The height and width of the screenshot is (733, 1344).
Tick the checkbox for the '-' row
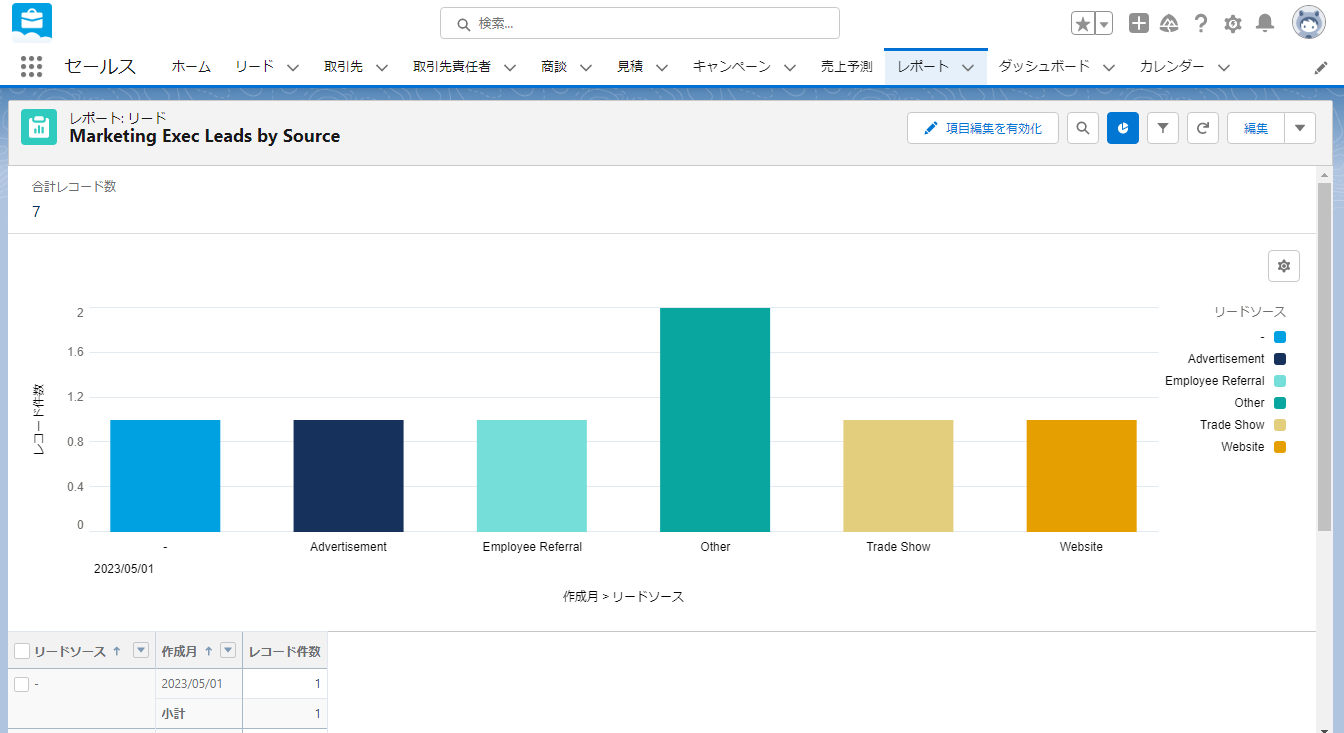coord(22,684)
